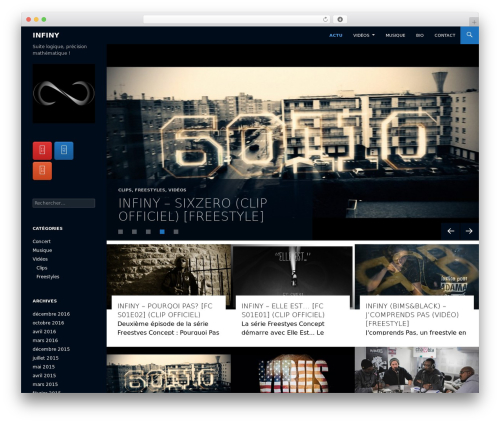Viewport: 500px width, 423px height.
Task: Click the Bims&Black post thumbnail
Action: [417, 270]
